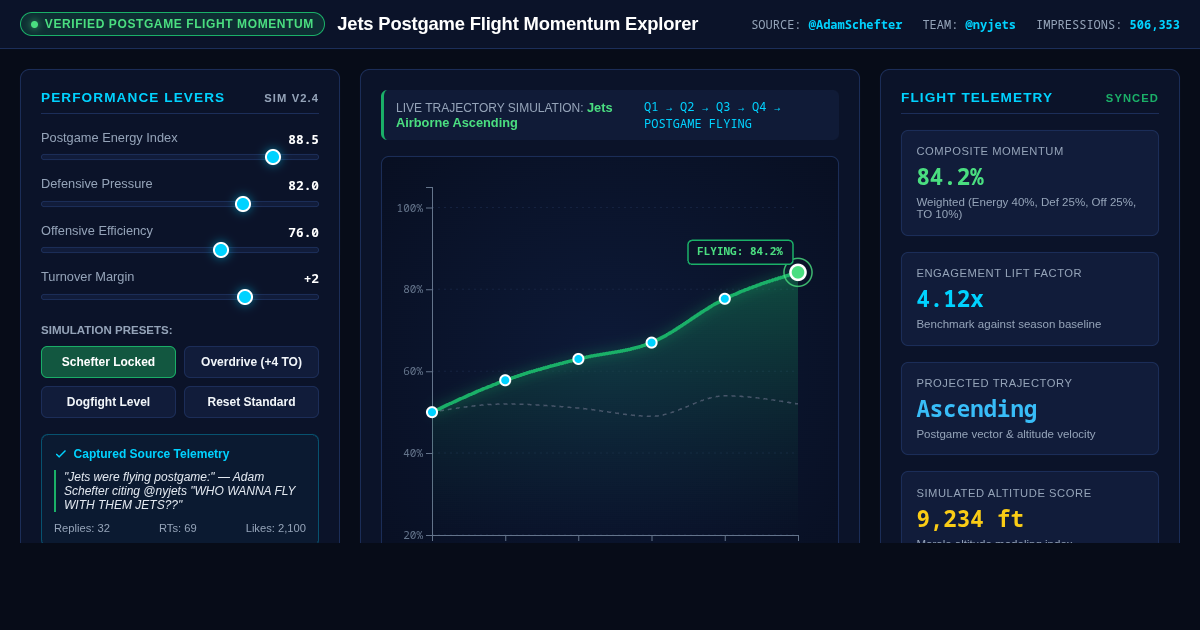Click the 100% y-axis label

(410, 208)
